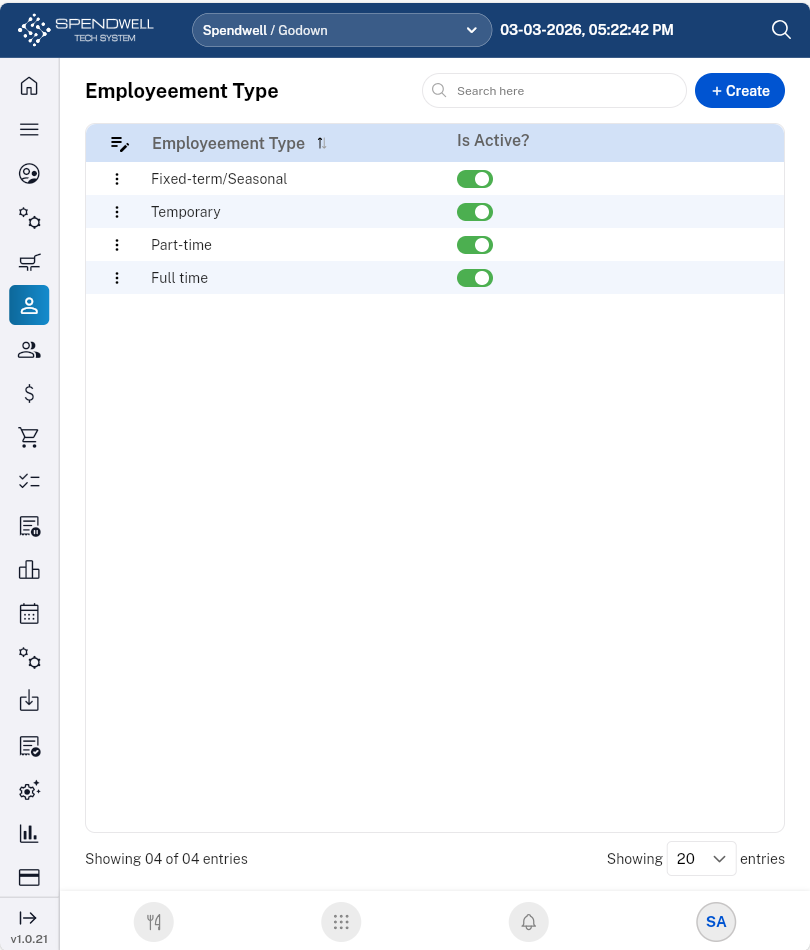Open the leaderboard podium icon in sidebar
The image size is (810, 950).
click(x=29, y=570)
